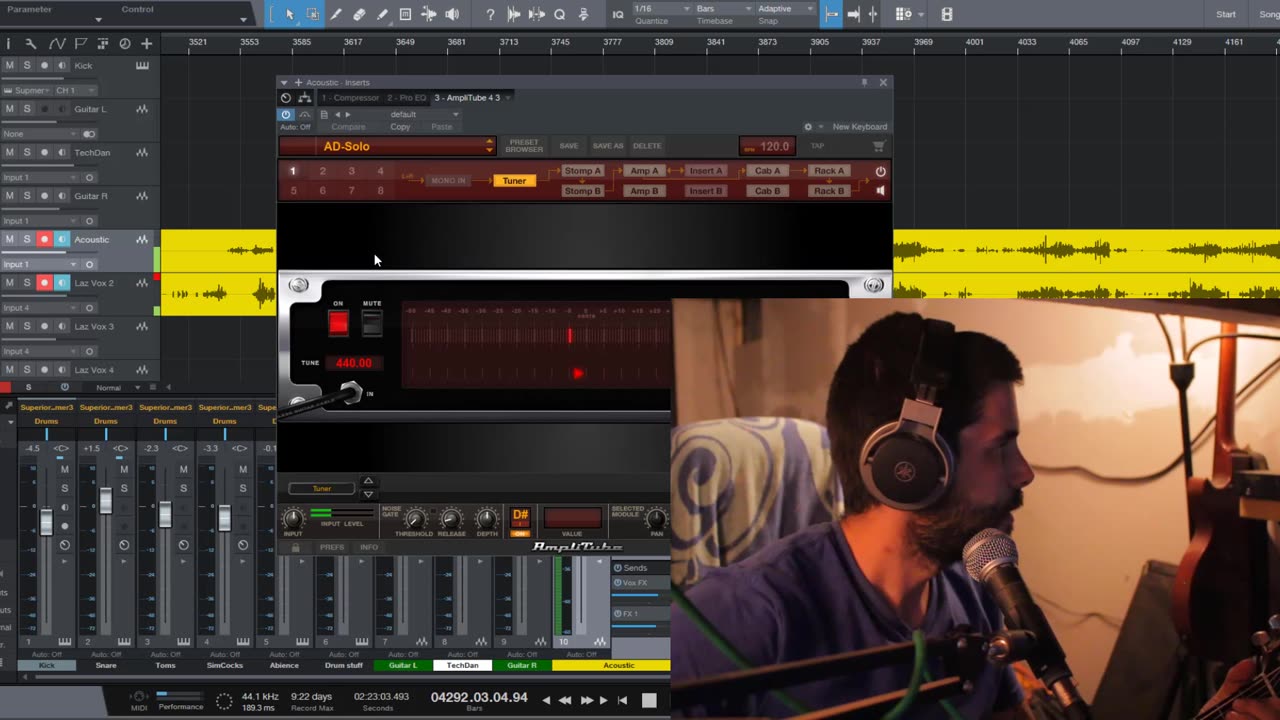This screenshot has height=720, width=1280.
Task: Adjust the Kick channel fader
Action: 46,521
